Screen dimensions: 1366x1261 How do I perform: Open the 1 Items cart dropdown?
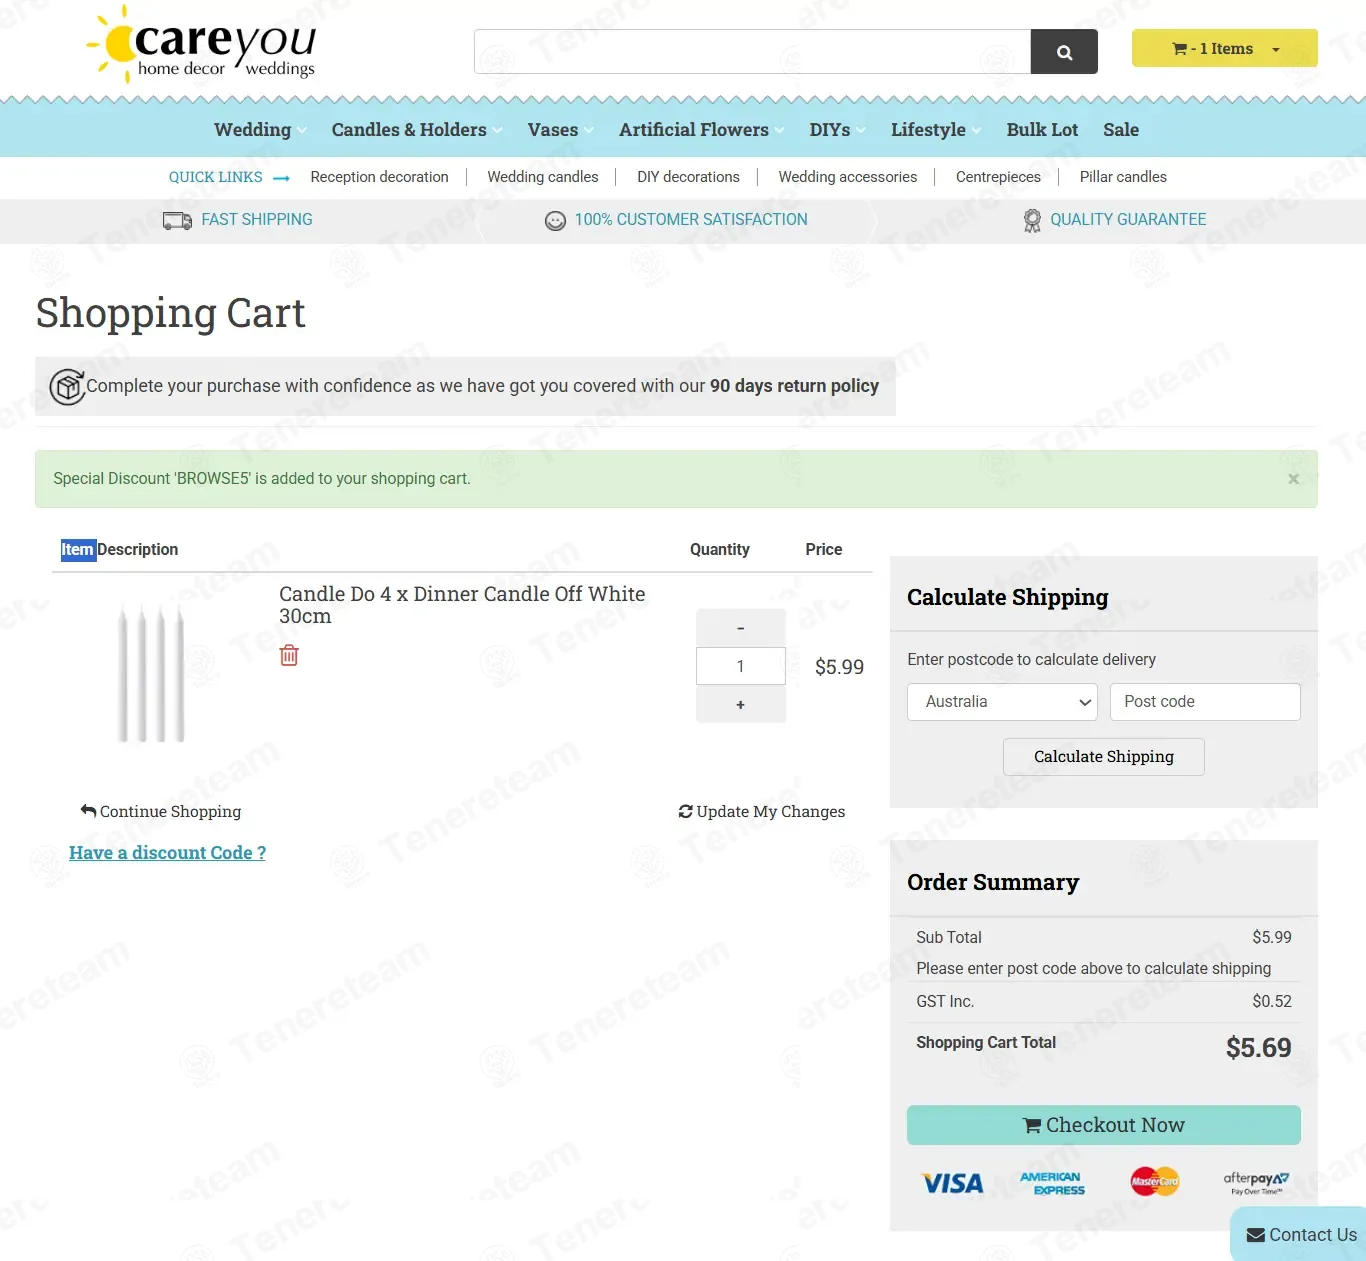coord(1225,48)
